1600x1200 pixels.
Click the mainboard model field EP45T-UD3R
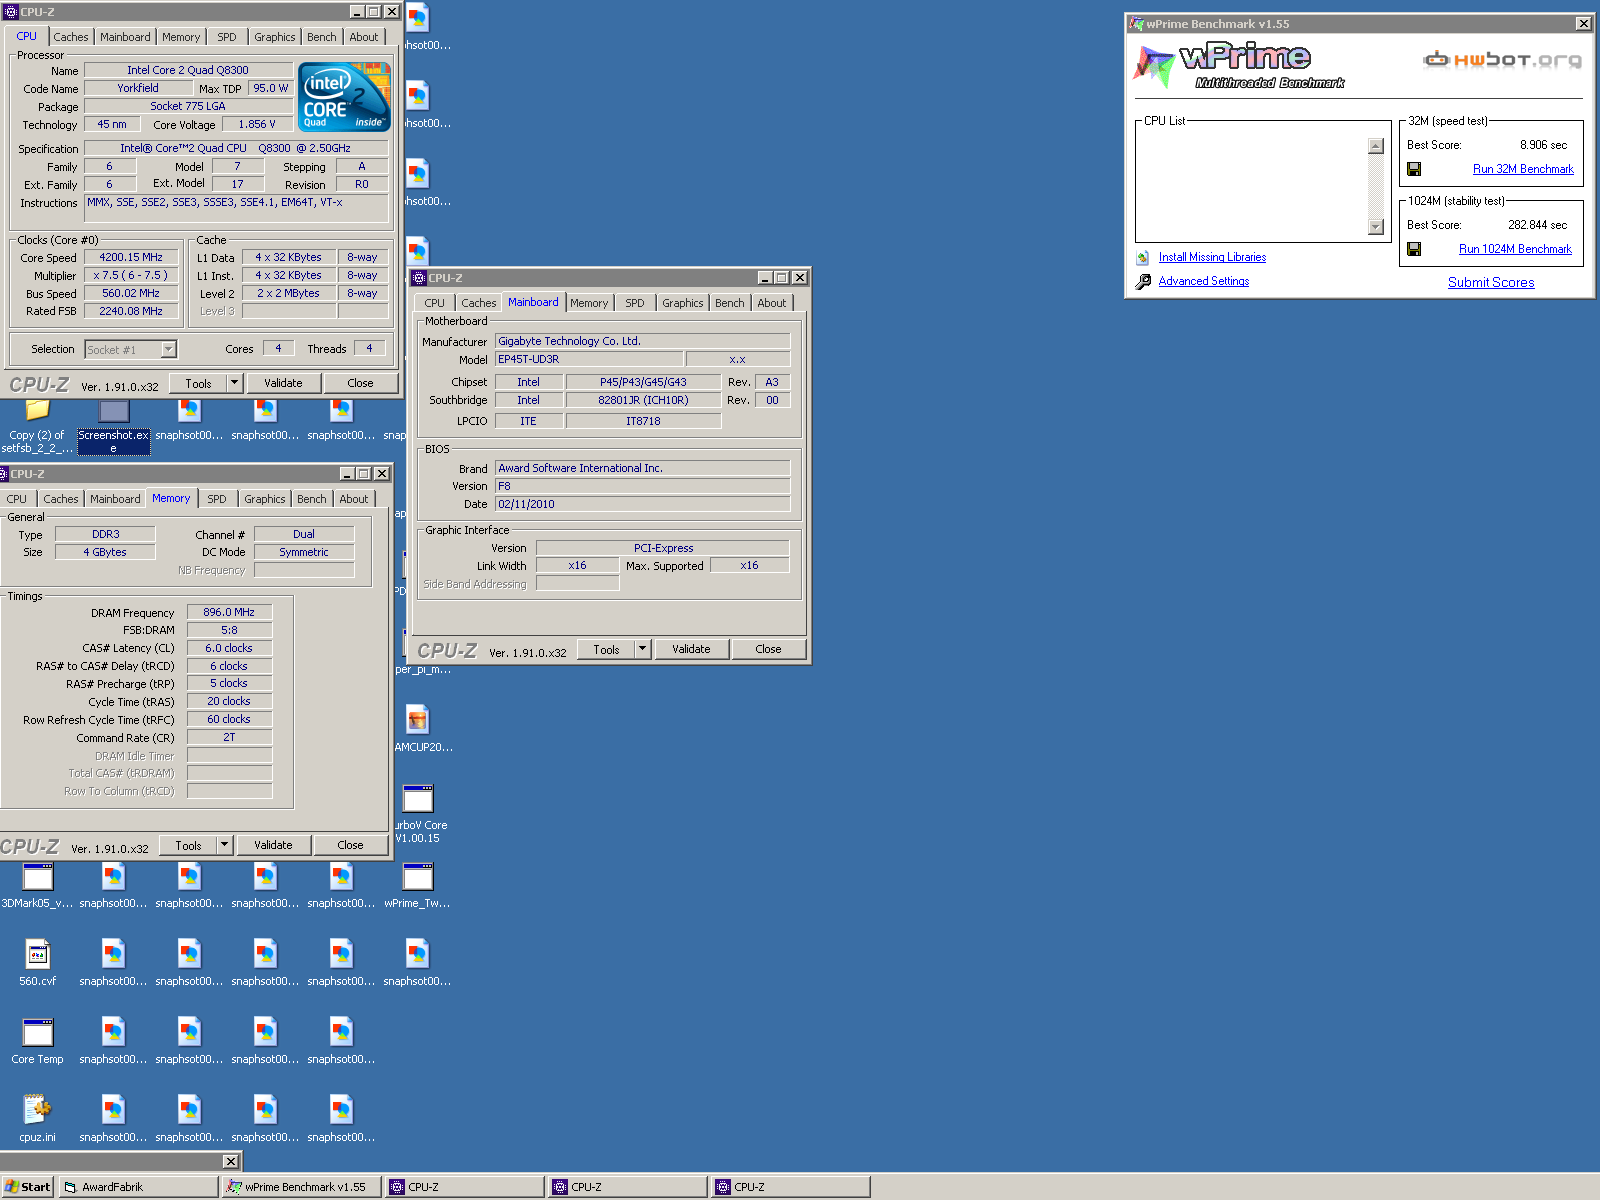pyautogui.click(x=589, y=359)
